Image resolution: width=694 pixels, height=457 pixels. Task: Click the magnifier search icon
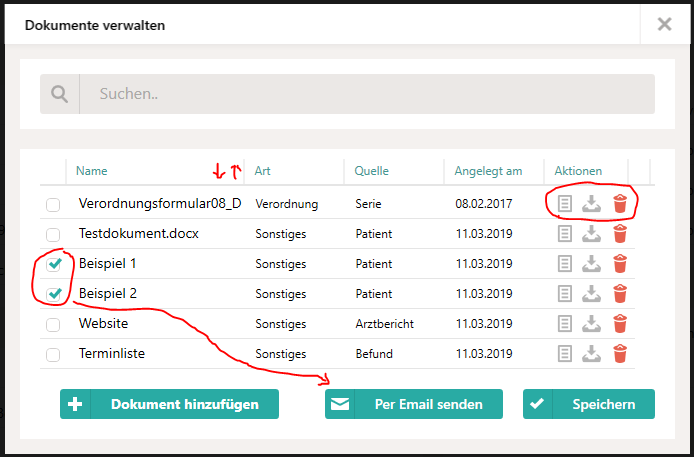coord(59,94)
